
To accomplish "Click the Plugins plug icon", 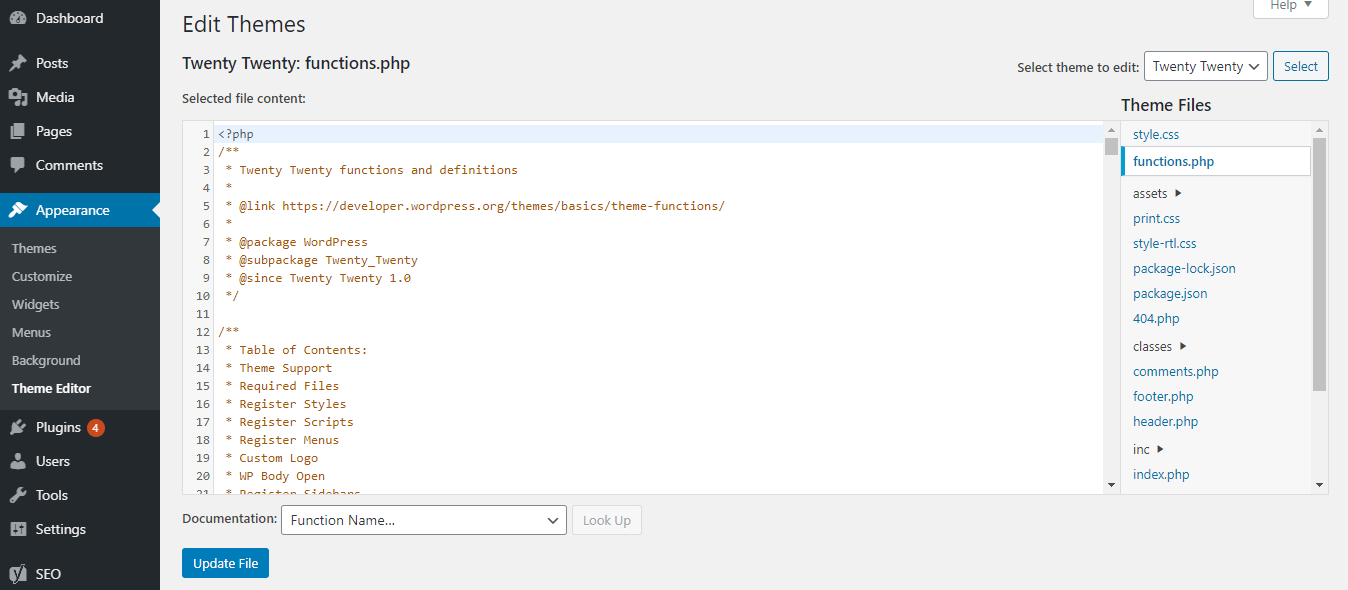I will point(18,427).
